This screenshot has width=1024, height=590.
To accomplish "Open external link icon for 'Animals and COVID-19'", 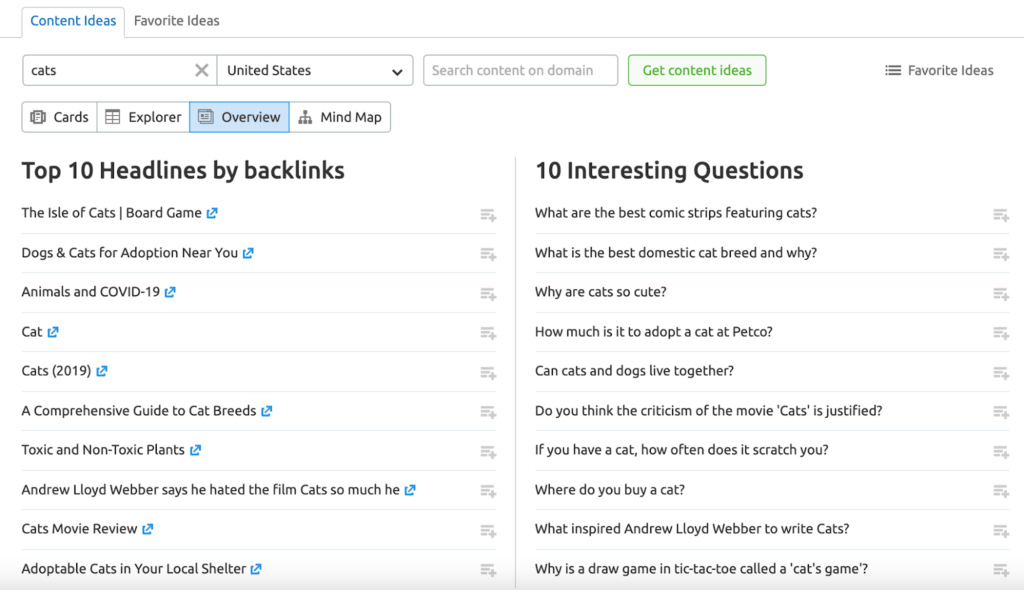I will click(170, 292).
